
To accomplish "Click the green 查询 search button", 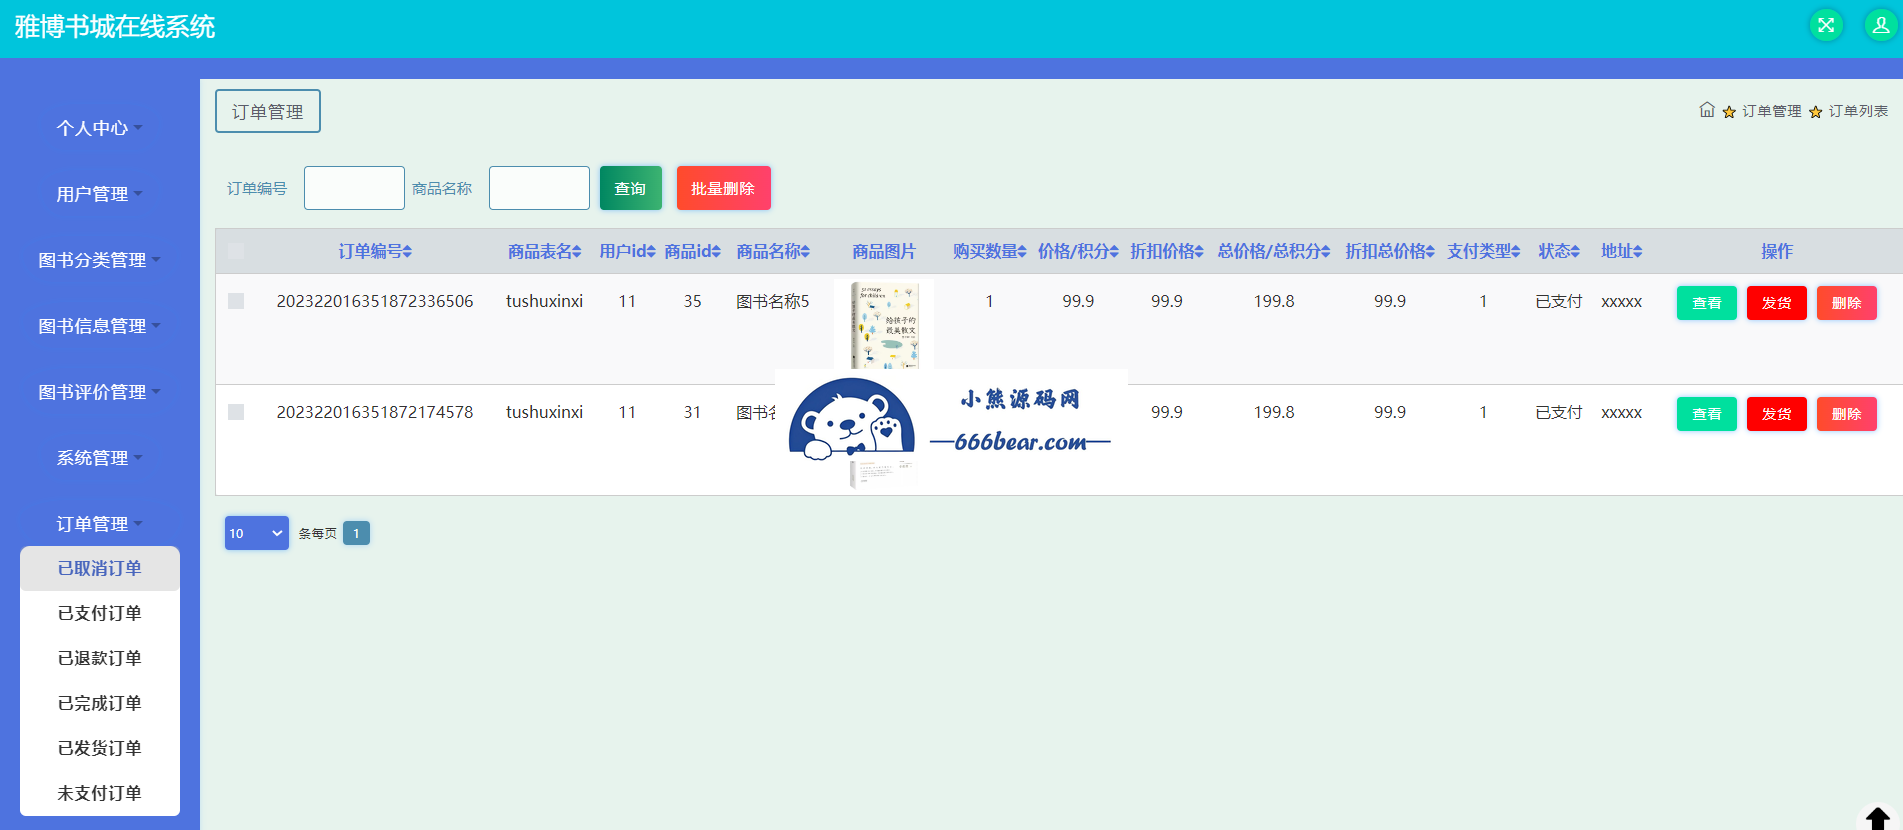I will coord(631,188).
